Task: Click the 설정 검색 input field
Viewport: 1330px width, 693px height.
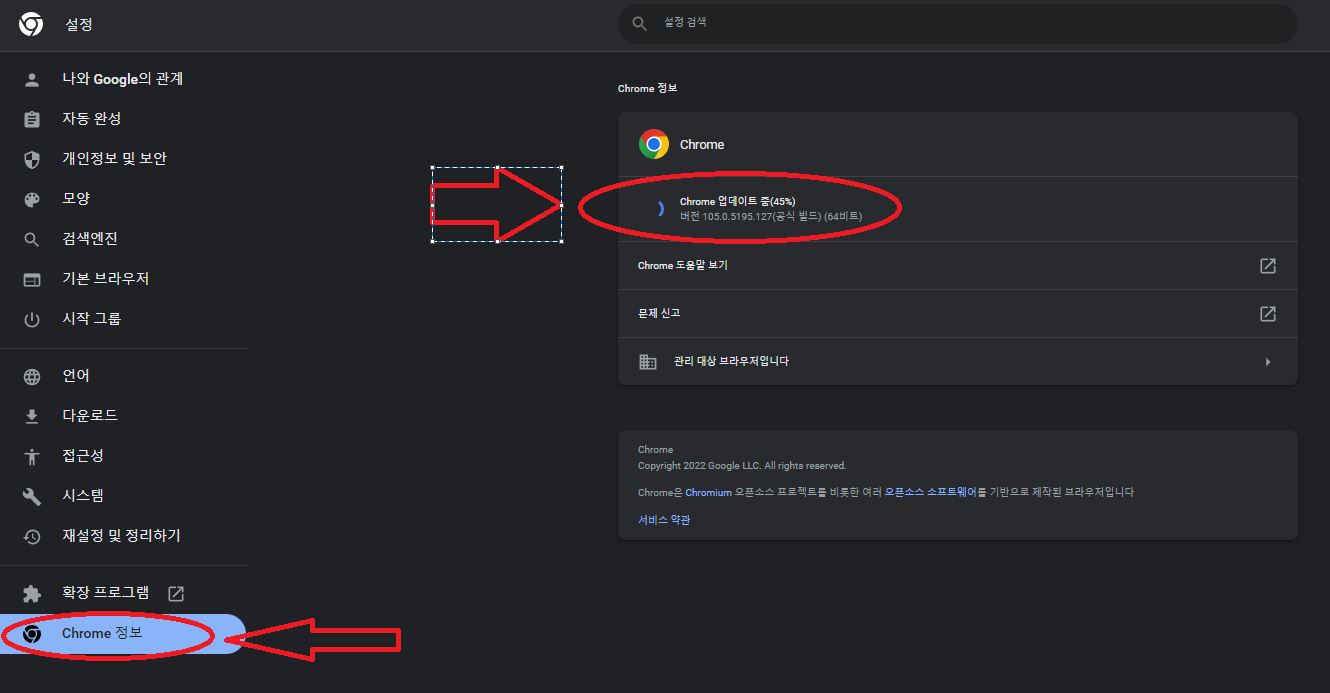Action: point(957,23)
